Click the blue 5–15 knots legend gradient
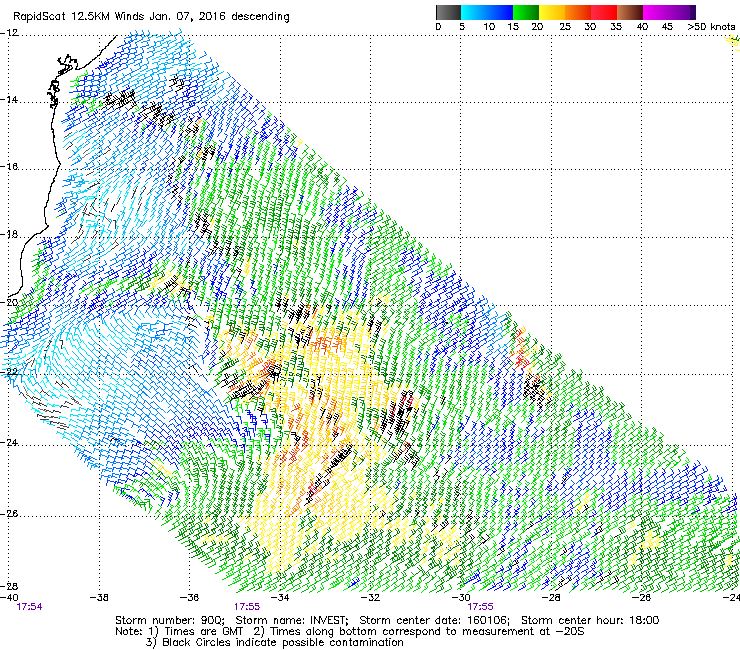 point(487,12)
